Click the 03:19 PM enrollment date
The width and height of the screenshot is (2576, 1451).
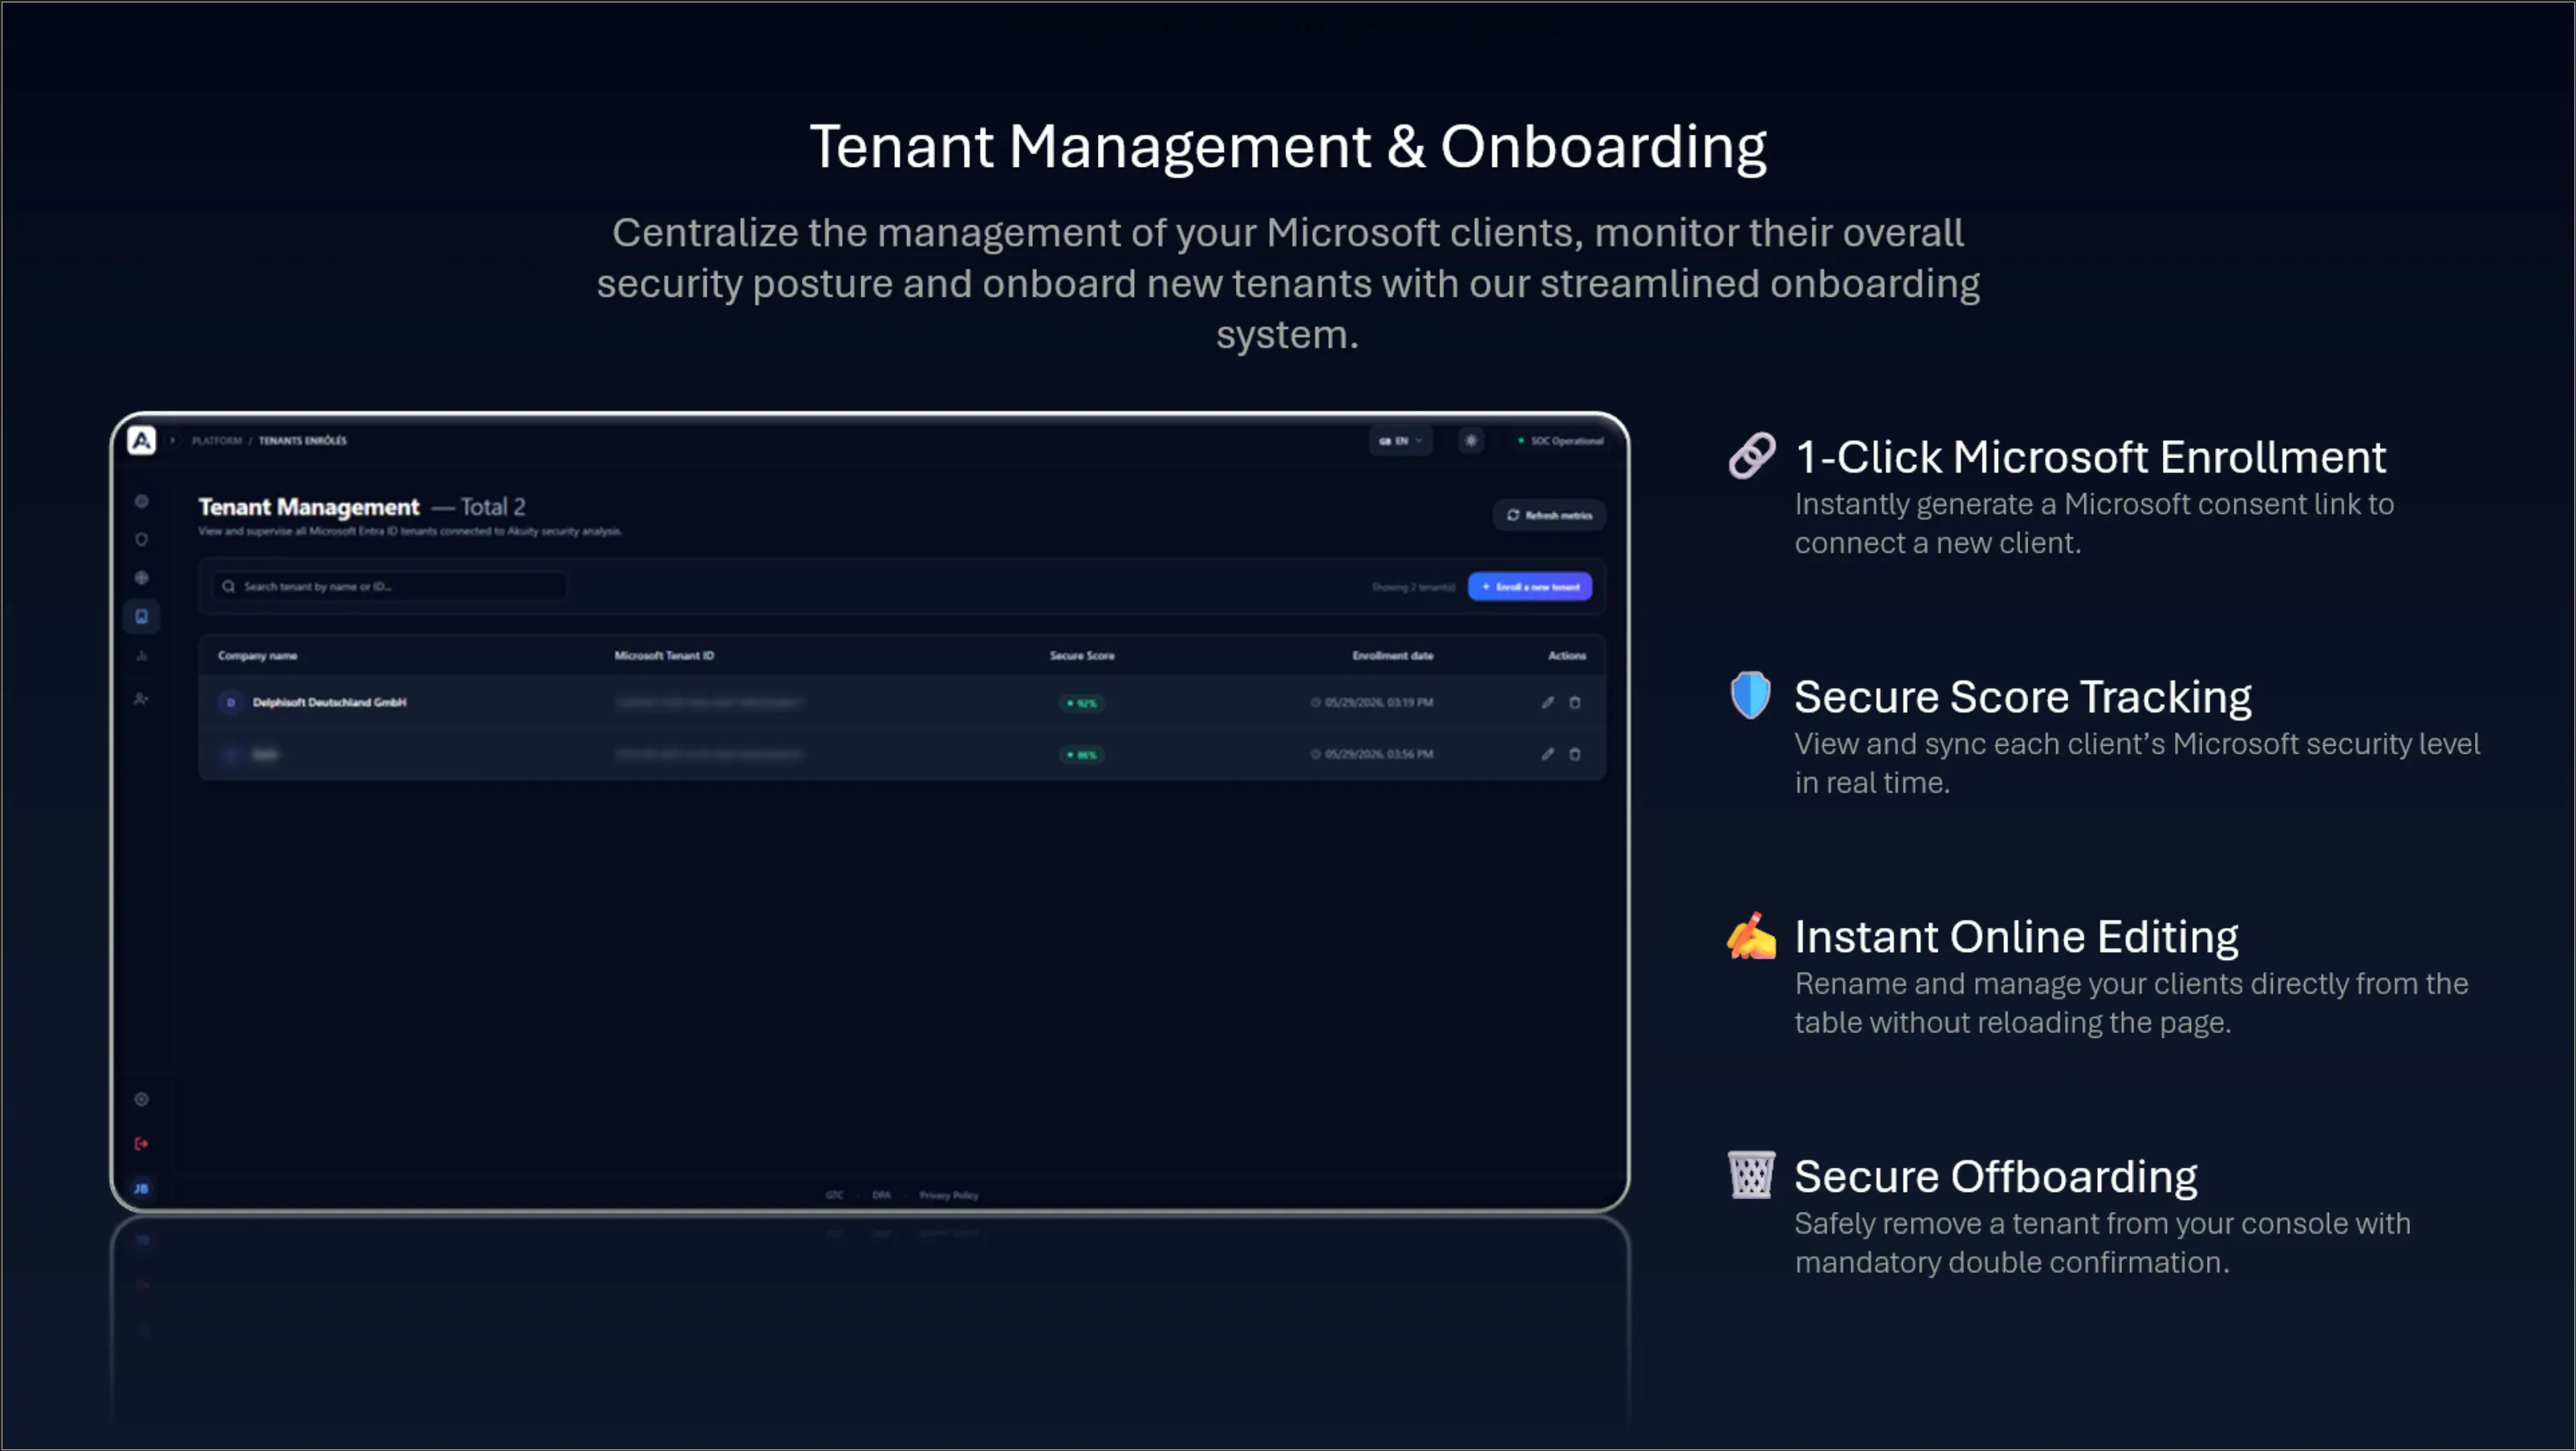point(1372,703)
